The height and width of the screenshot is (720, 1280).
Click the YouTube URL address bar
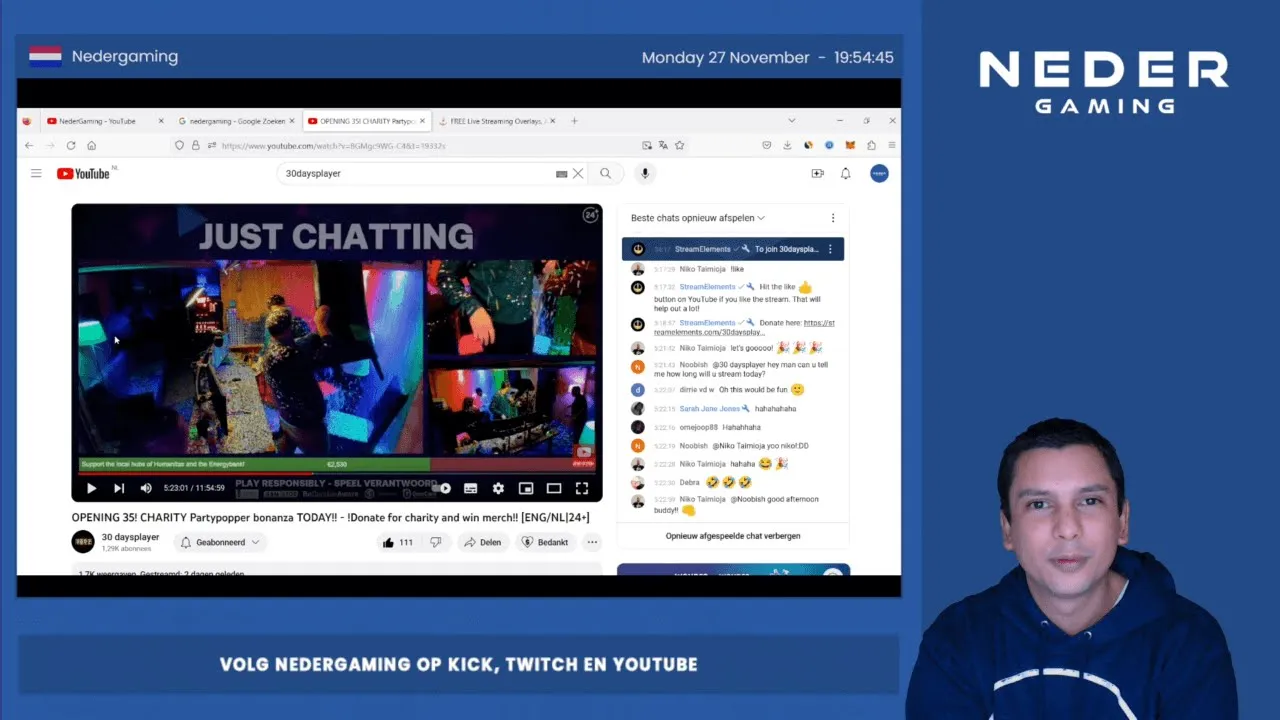point(420,145)
